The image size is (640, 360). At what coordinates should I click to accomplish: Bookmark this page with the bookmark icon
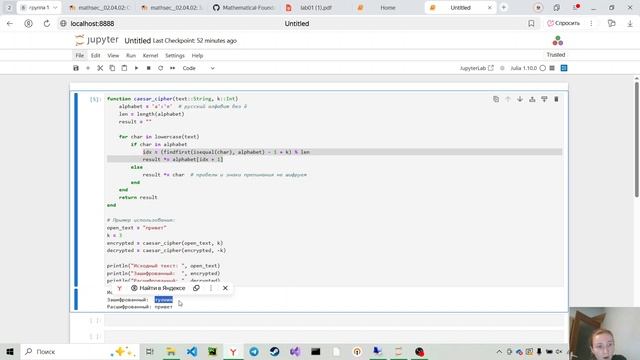click(x=531, y=24)
